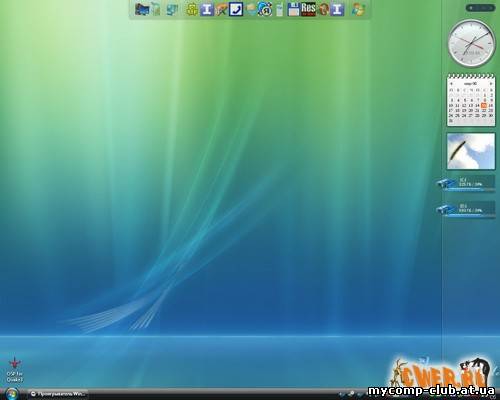This screenshot has height=400, width=500.
Task: Go to next month in calendar gadget
Action: click(x=491, y=84)
